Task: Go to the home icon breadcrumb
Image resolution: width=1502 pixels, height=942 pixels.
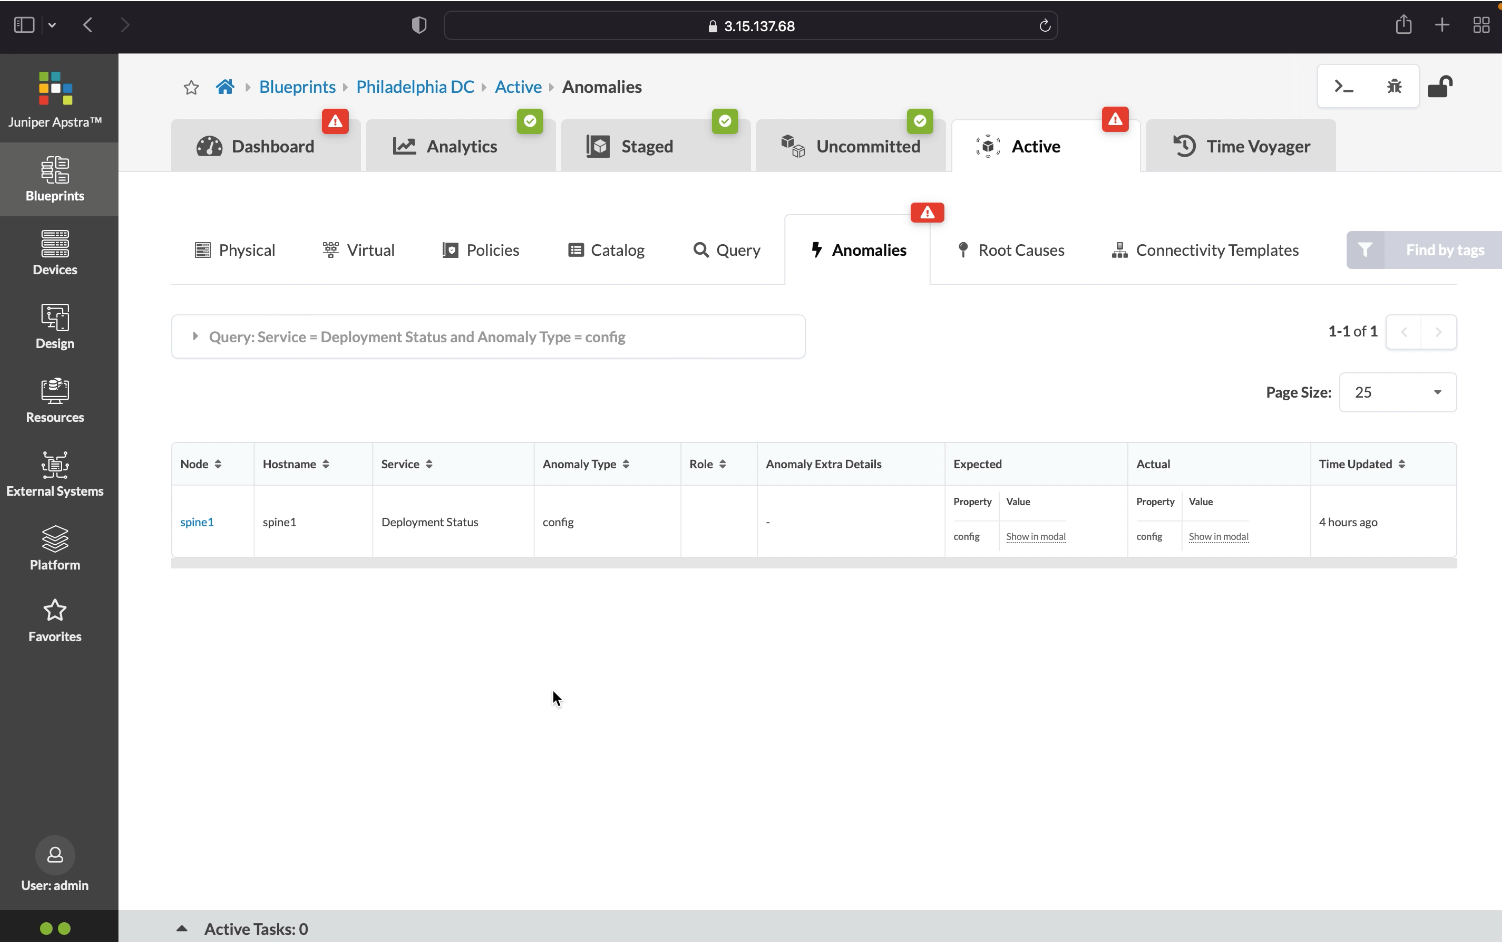Action: [x=225, y=87]
